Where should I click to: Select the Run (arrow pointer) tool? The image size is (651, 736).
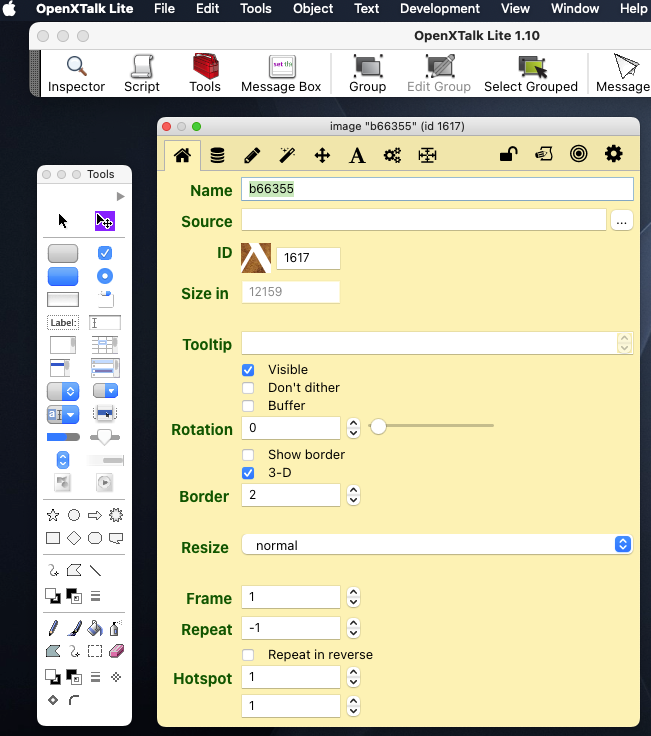point(63,221)
